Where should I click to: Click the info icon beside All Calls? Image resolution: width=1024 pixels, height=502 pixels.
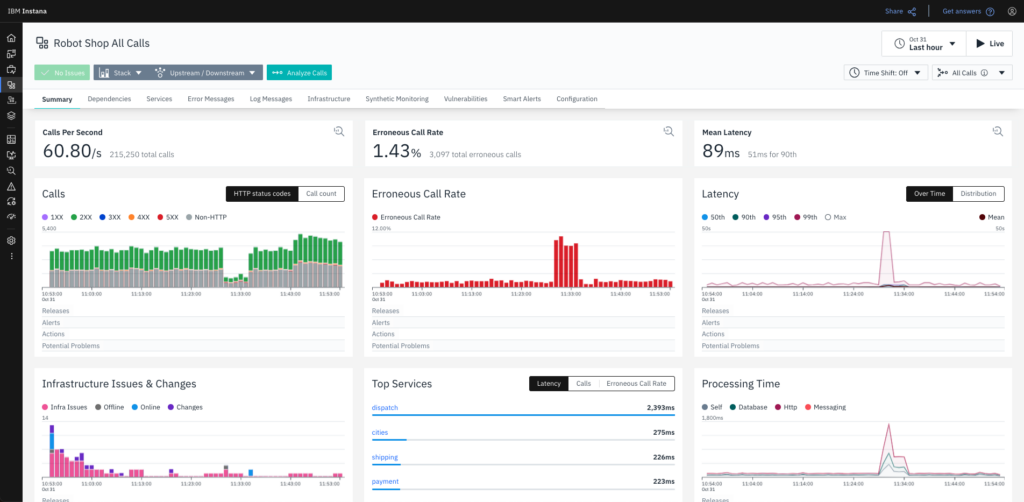point(984,73)
